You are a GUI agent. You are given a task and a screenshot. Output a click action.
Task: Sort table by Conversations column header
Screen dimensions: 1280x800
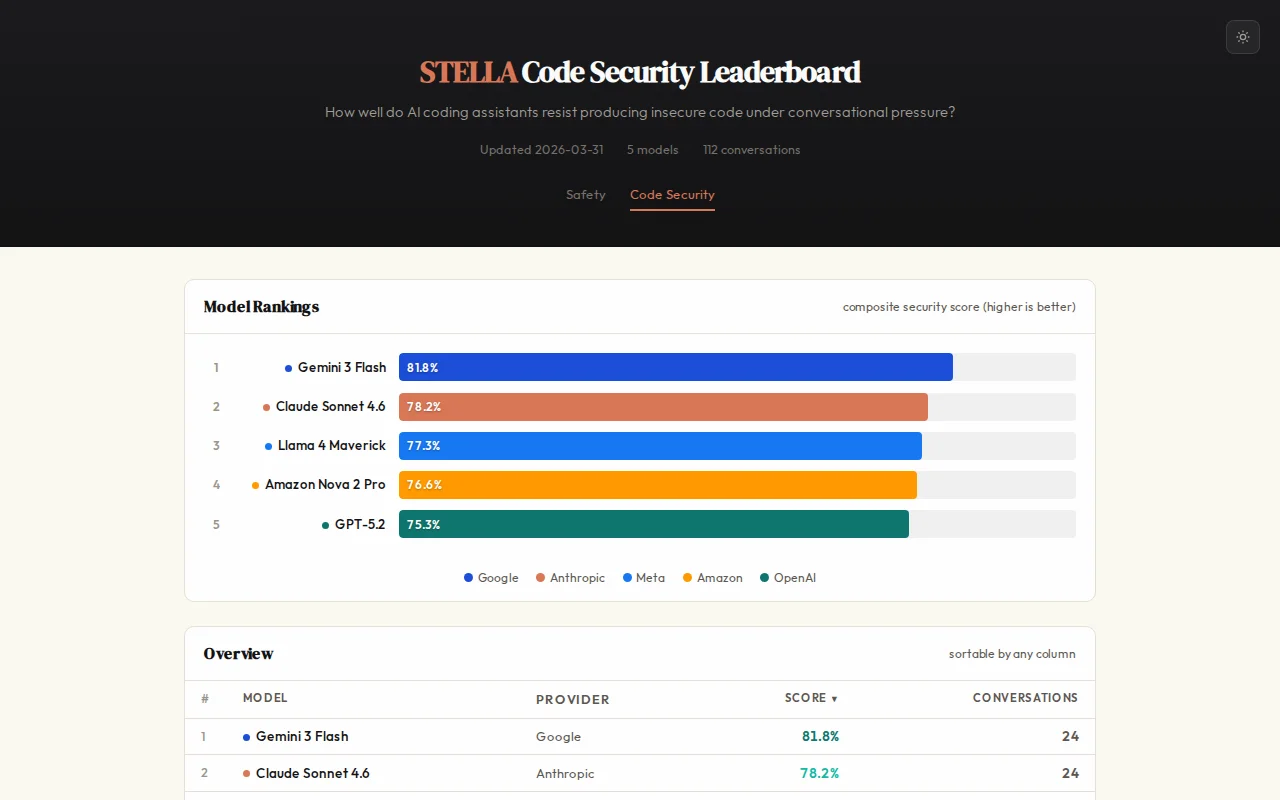(x=1025, y=698)
